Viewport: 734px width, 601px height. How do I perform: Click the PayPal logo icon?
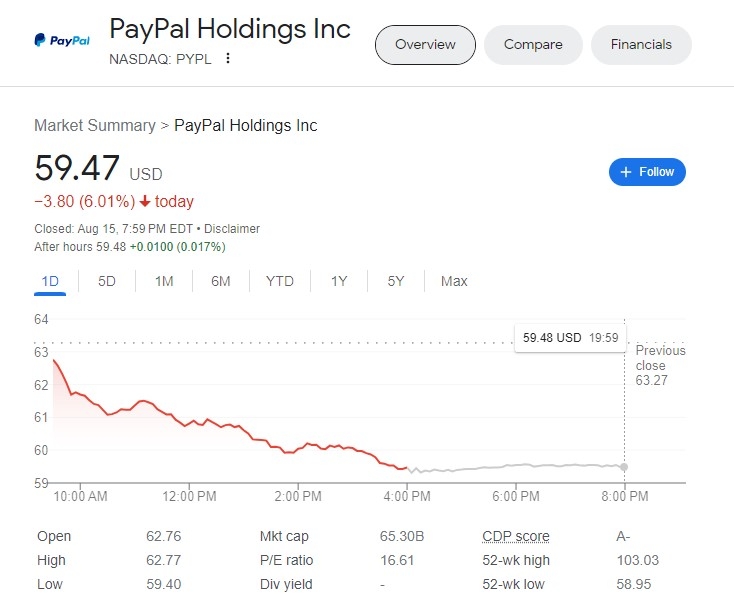62,41
